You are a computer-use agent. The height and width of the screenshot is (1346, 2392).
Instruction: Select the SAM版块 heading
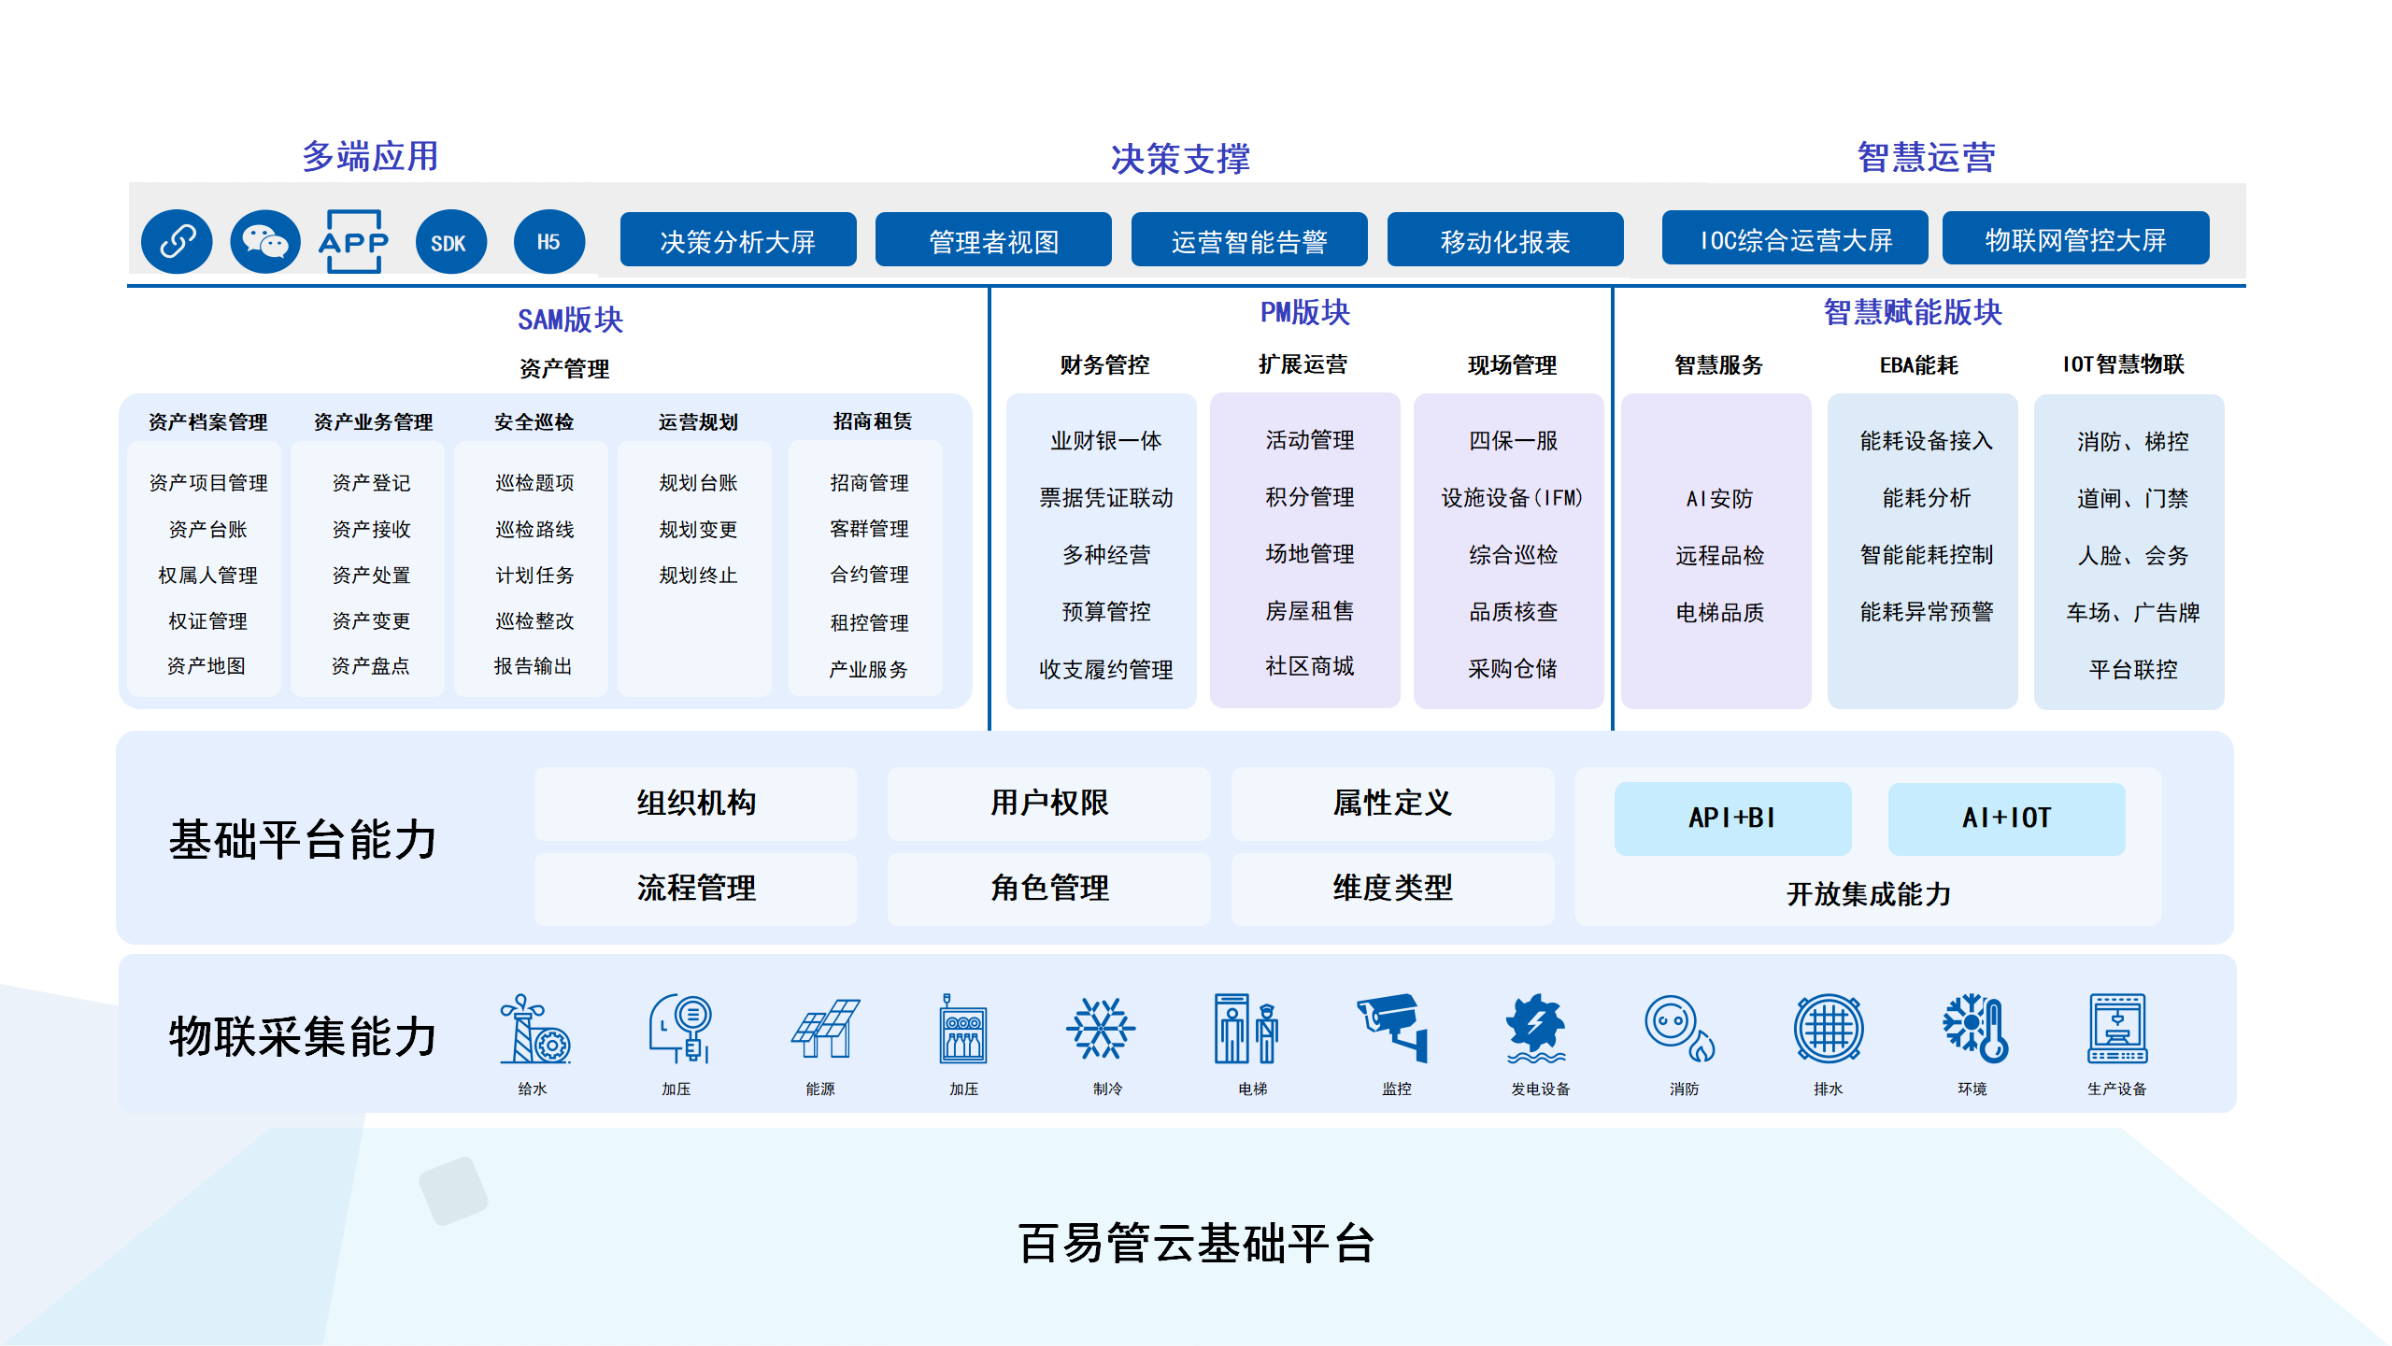[x=570, y=320]
